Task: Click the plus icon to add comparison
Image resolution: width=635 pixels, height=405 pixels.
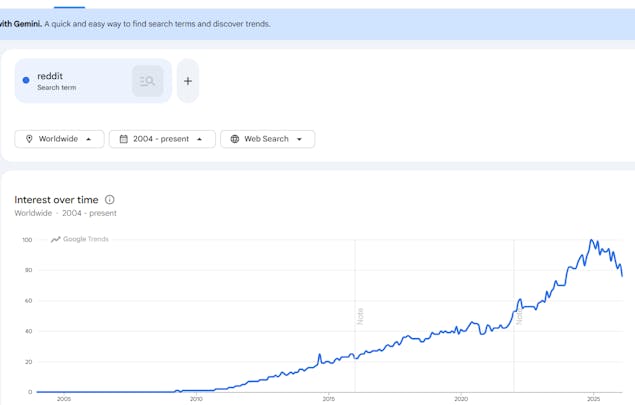Action: coord(188,81)
